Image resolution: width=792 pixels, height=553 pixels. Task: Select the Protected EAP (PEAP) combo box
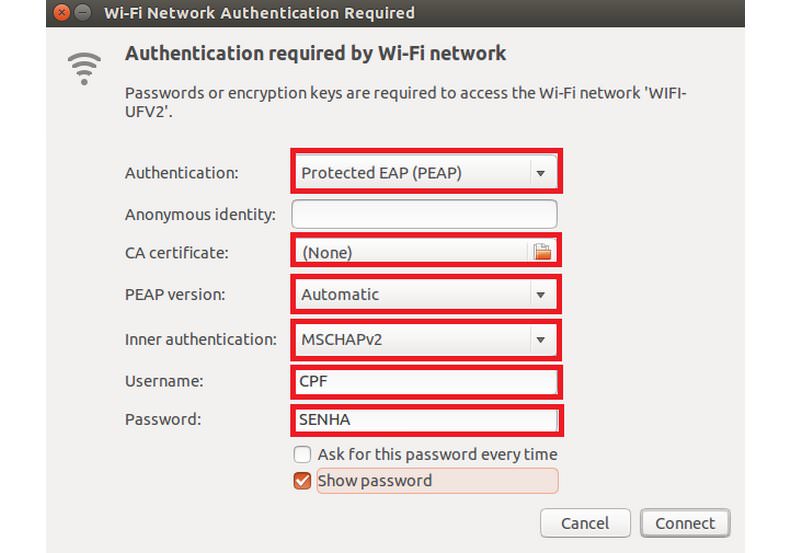tap(426, 173)
